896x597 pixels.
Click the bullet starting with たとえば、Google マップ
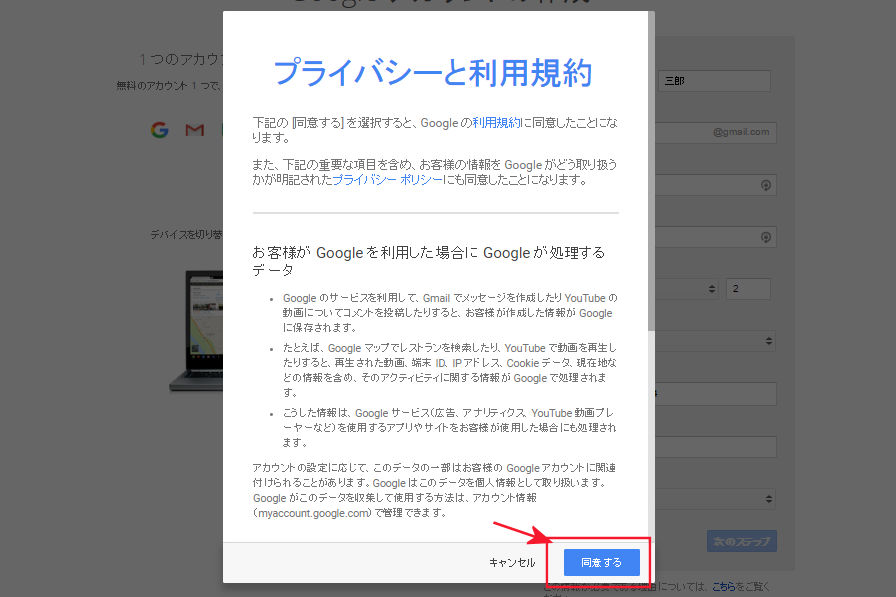pos(450,370)
